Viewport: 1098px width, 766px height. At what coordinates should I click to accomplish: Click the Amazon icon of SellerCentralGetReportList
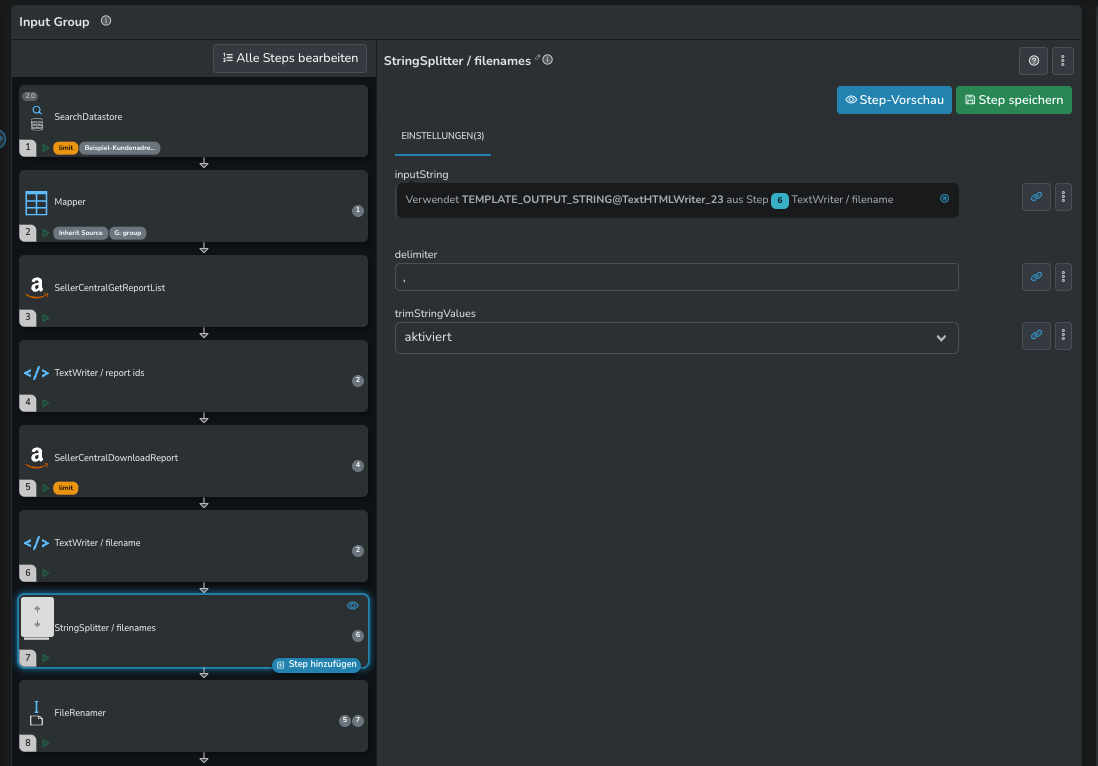tap(36, 287)
